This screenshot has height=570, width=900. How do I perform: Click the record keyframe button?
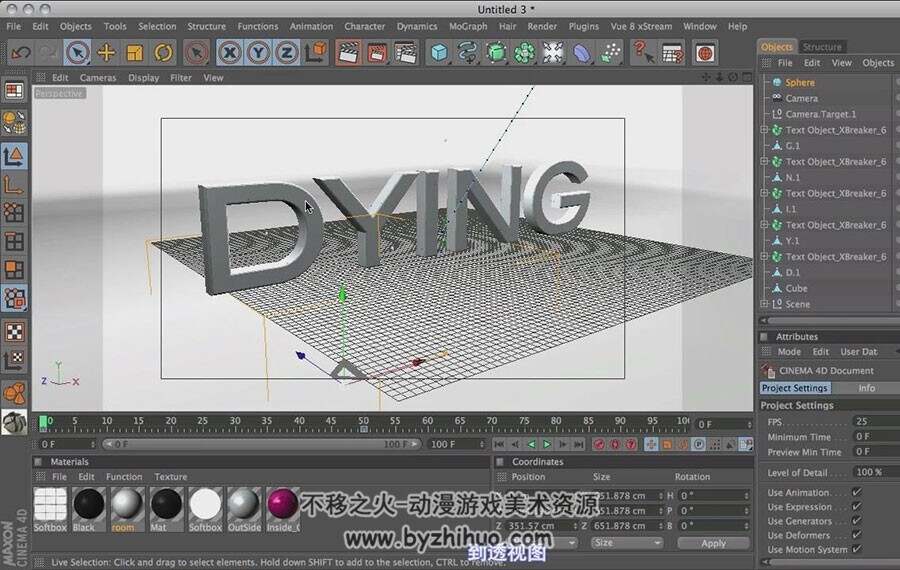tap(599, 444)
